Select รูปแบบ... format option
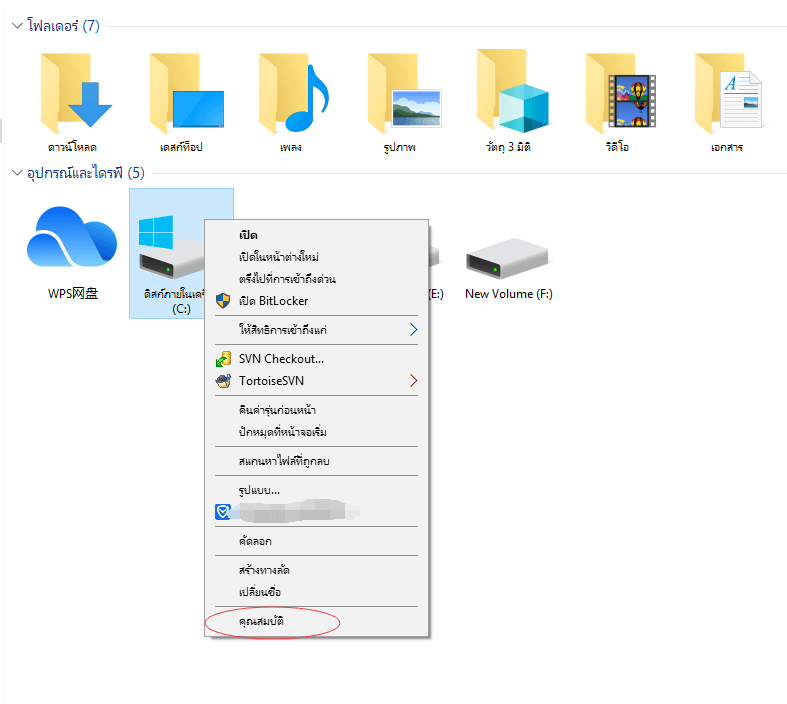 click(259, 490)
